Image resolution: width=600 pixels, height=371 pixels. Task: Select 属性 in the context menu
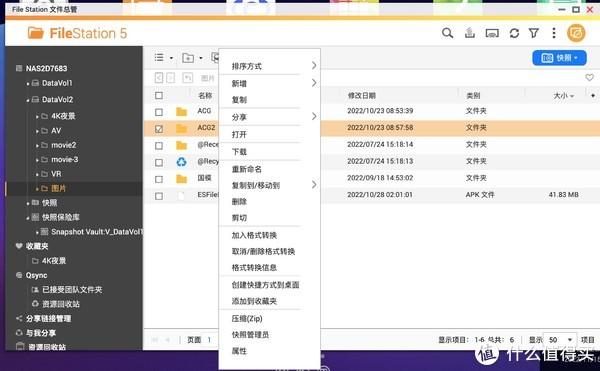click(239, 351)
